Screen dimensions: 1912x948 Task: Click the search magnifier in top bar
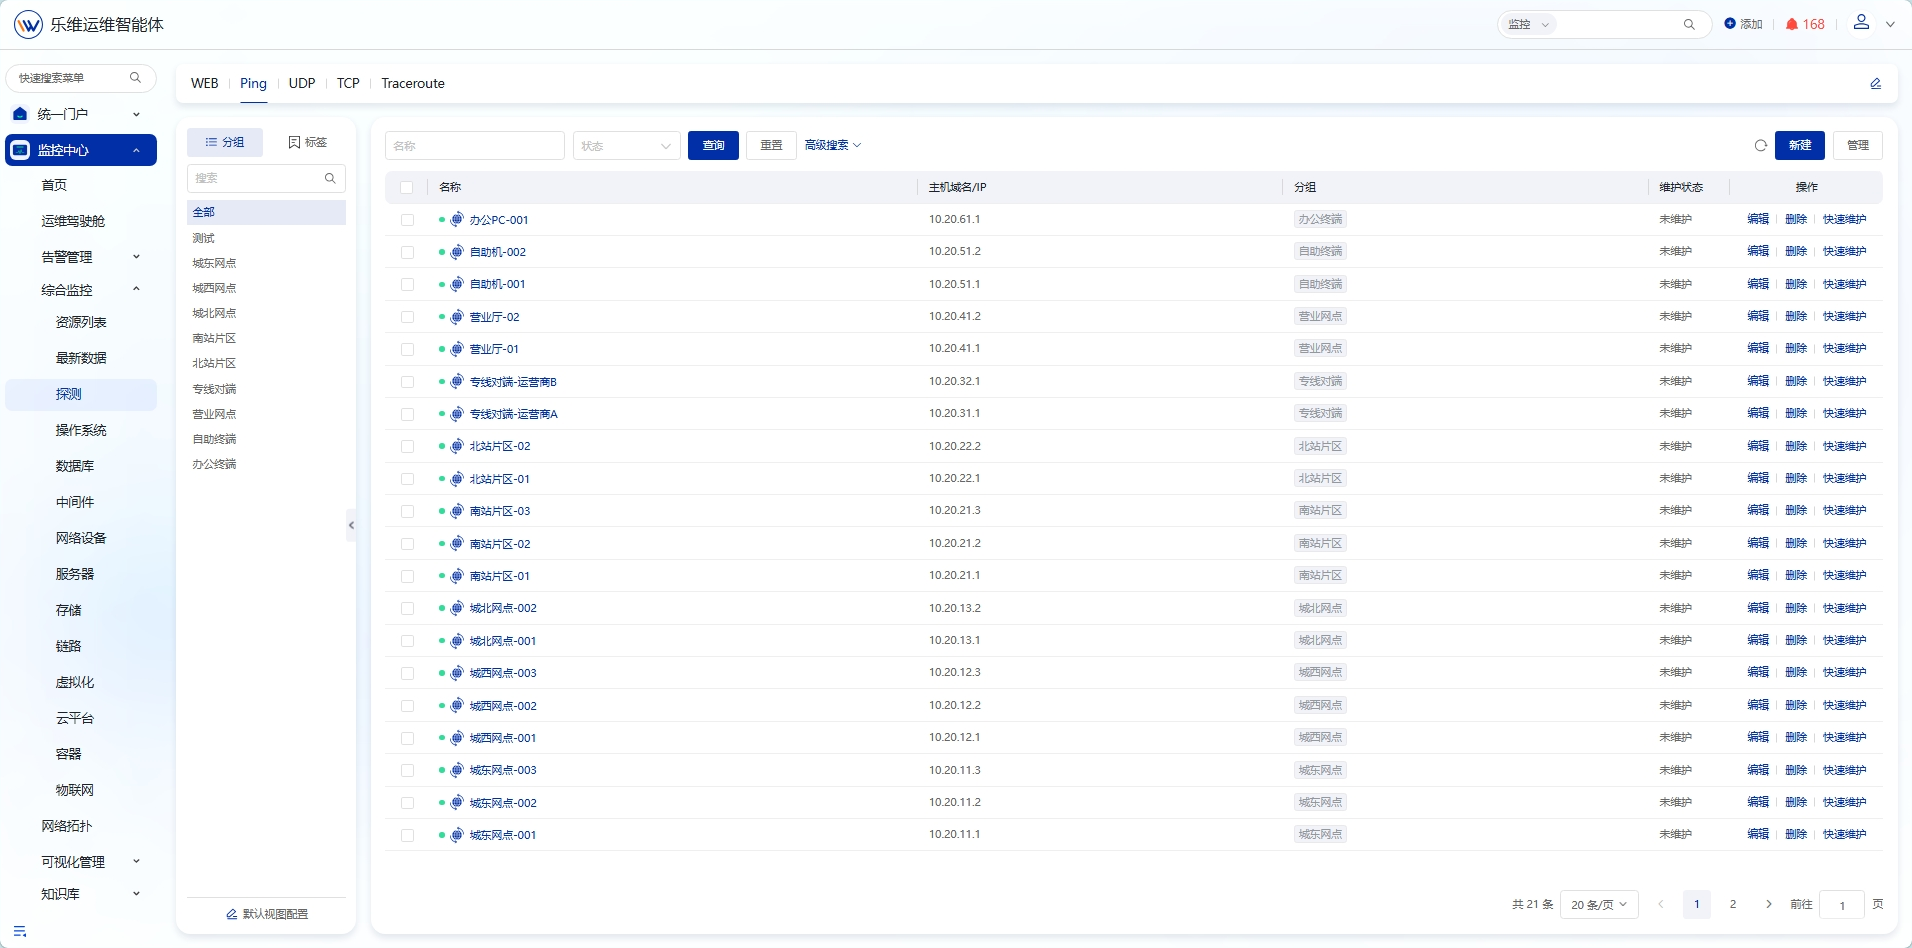pos(1689,25)
